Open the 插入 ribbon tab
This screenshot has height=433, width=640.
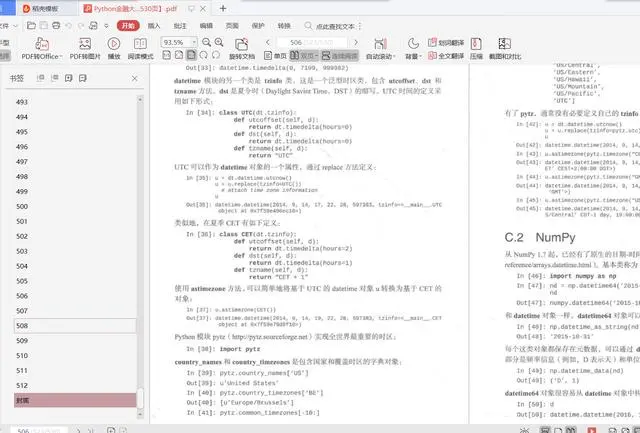154,26
